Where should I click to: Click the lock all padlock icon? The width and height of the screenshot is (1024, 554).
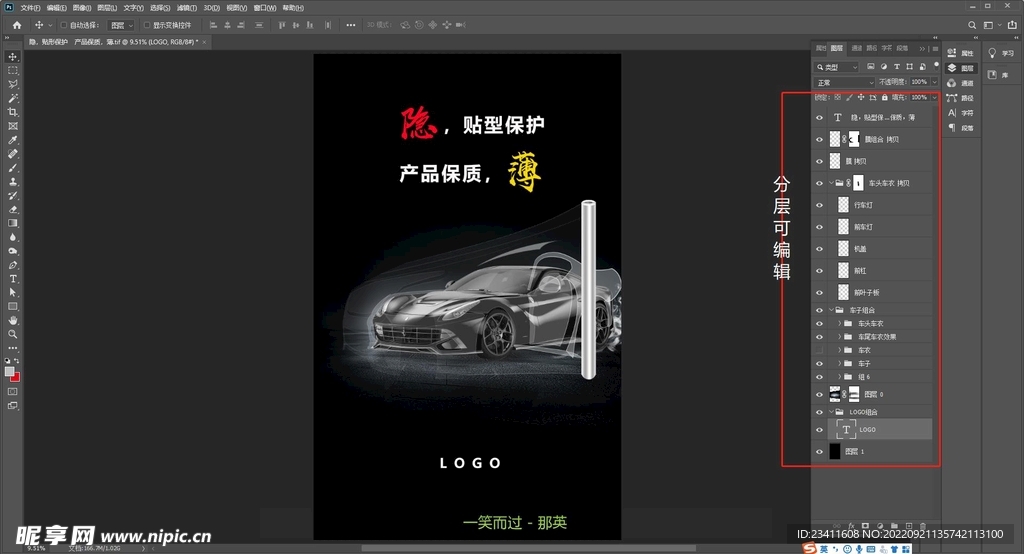point(884,97)
